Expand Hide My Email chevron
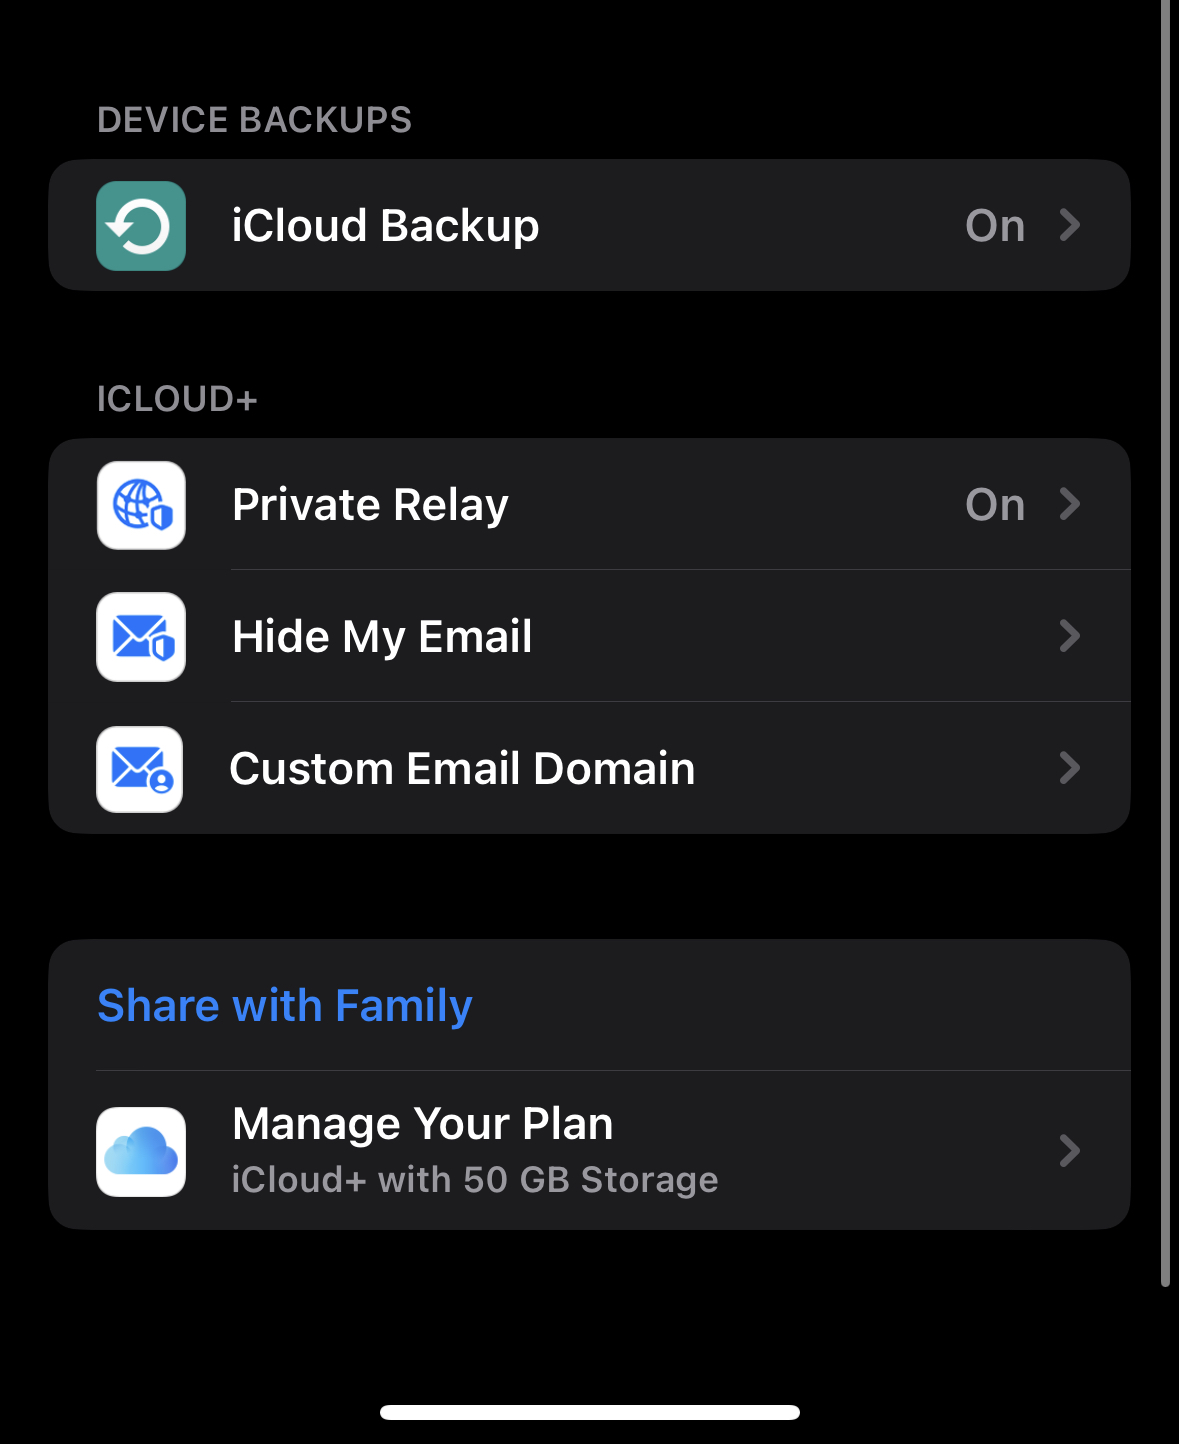This screenshot has width=1179, height=1444. click(x=1070, y=636)
